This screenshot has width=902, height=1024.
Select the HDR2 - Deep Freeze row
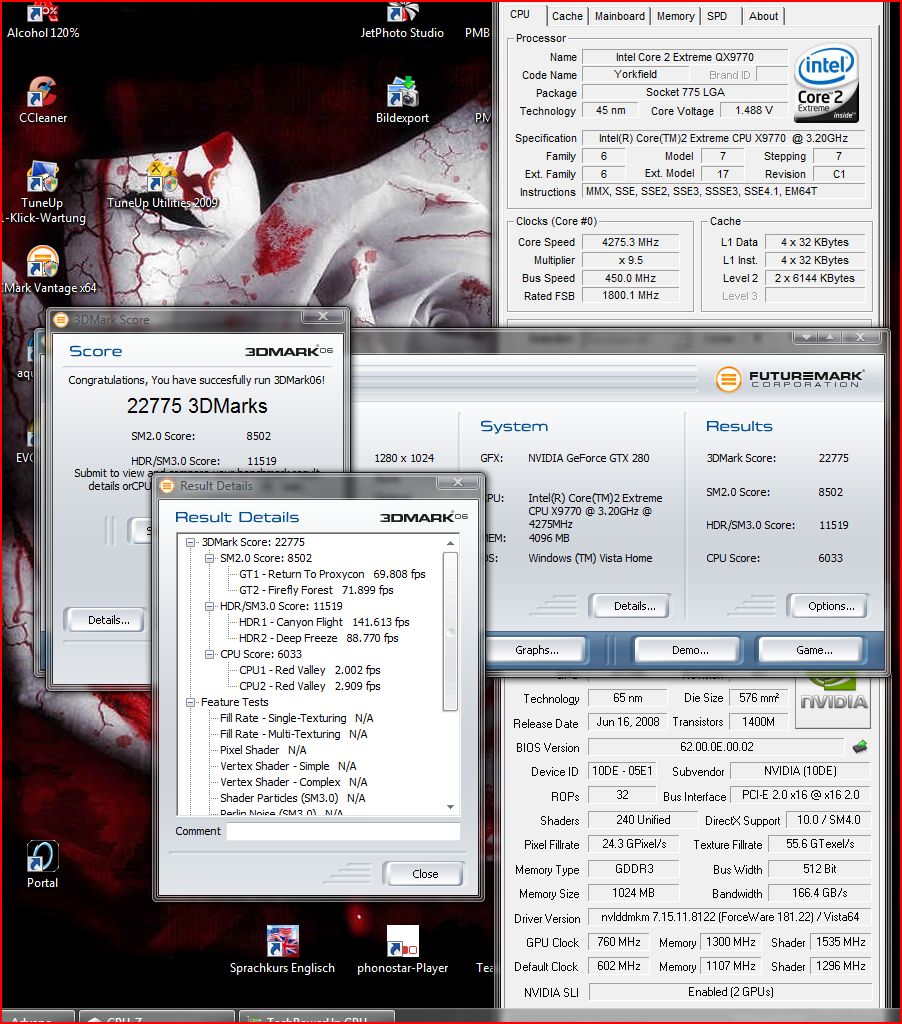tap(318, 638)
